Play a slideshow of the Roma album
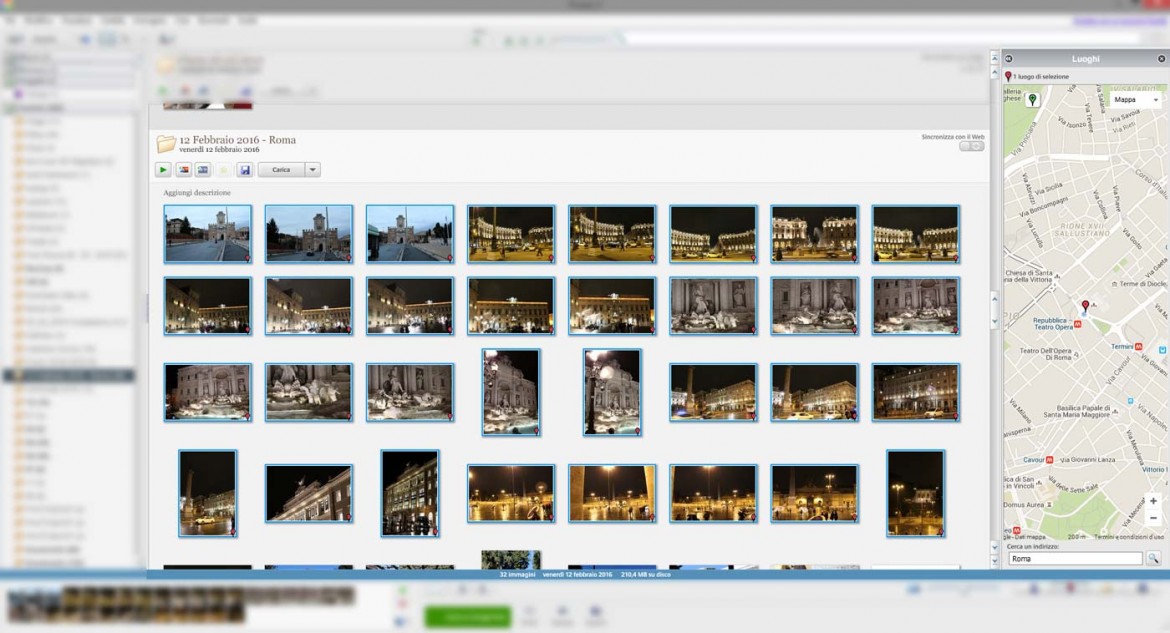1170x633 pixels. 163,170
